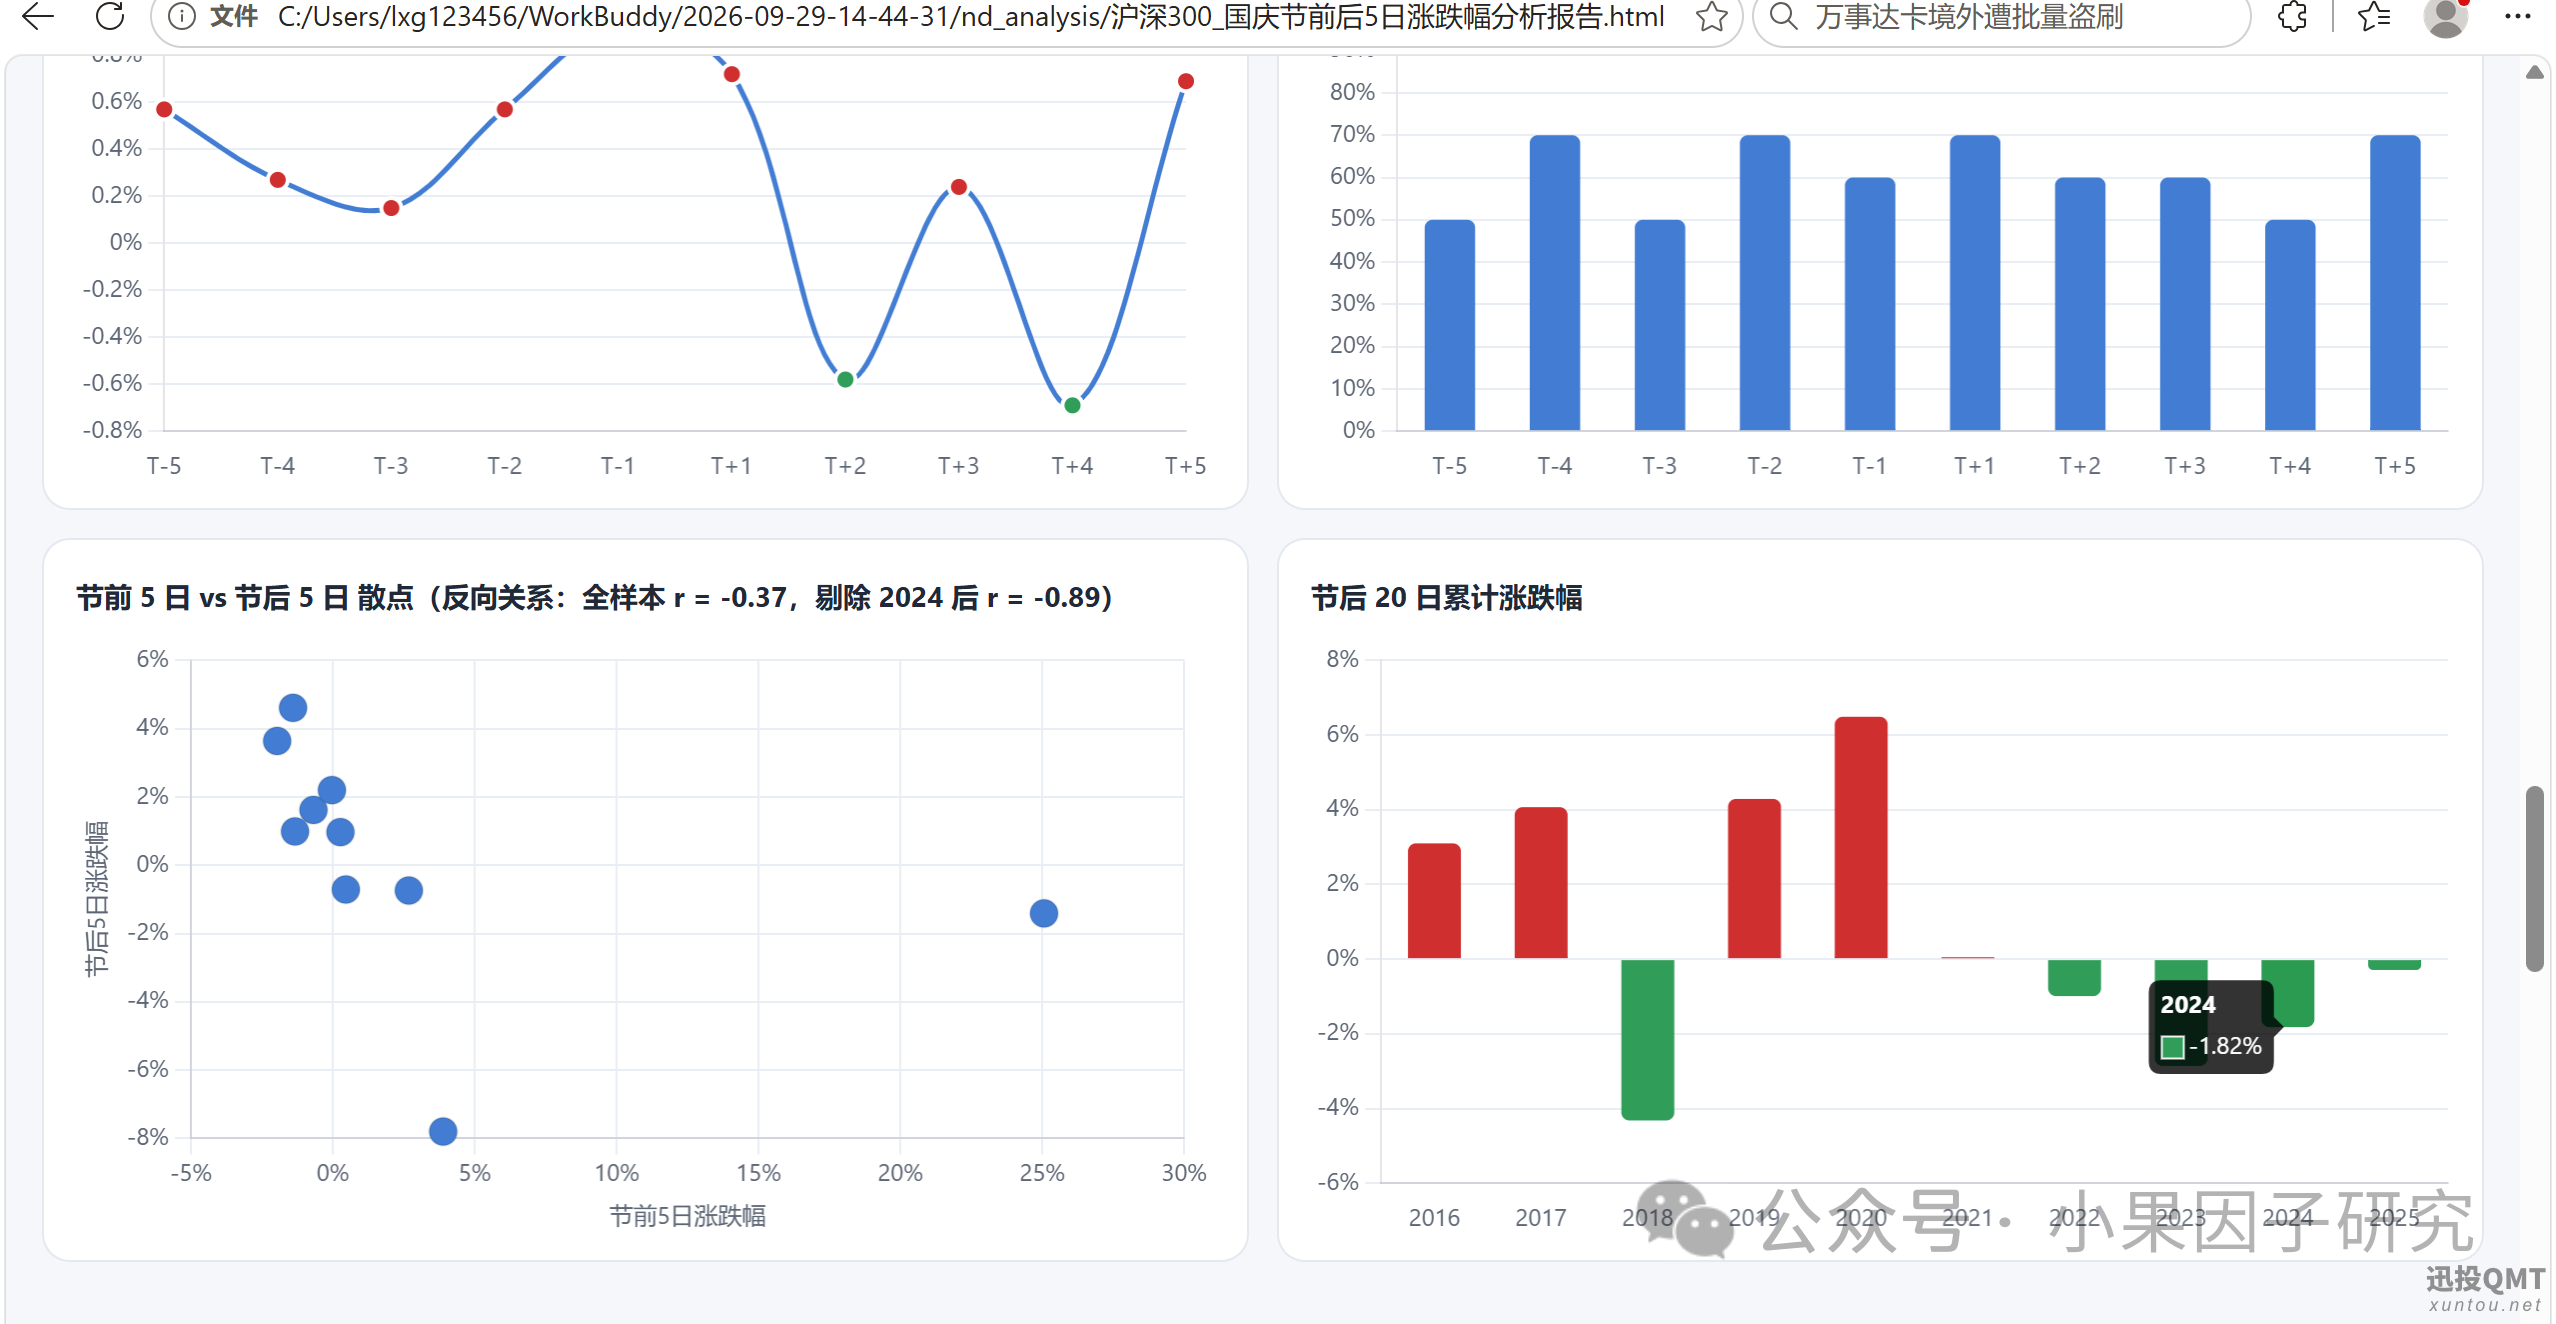Screen dimensions: 2556x1324
Task: Open the browser's three-dot settings menu
Action: pyautogui.click(x=2518, y=16)
